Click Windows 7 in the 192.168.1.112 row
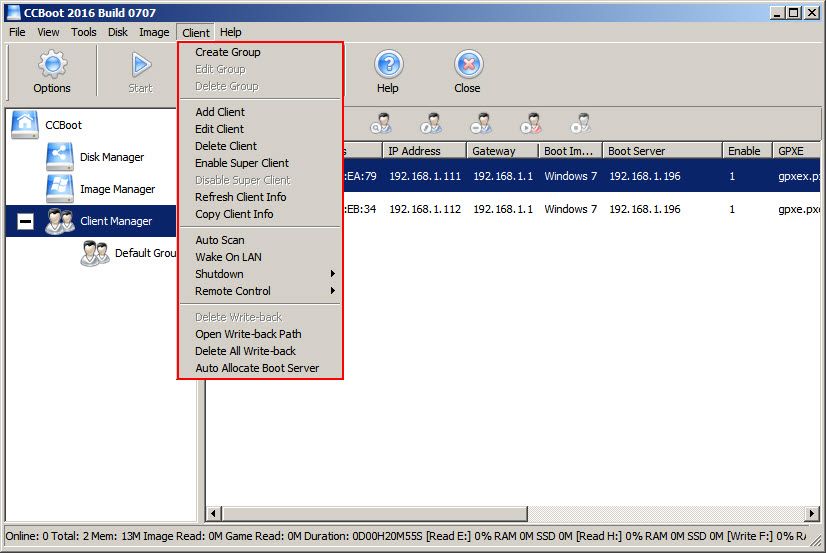 [571, 209]
